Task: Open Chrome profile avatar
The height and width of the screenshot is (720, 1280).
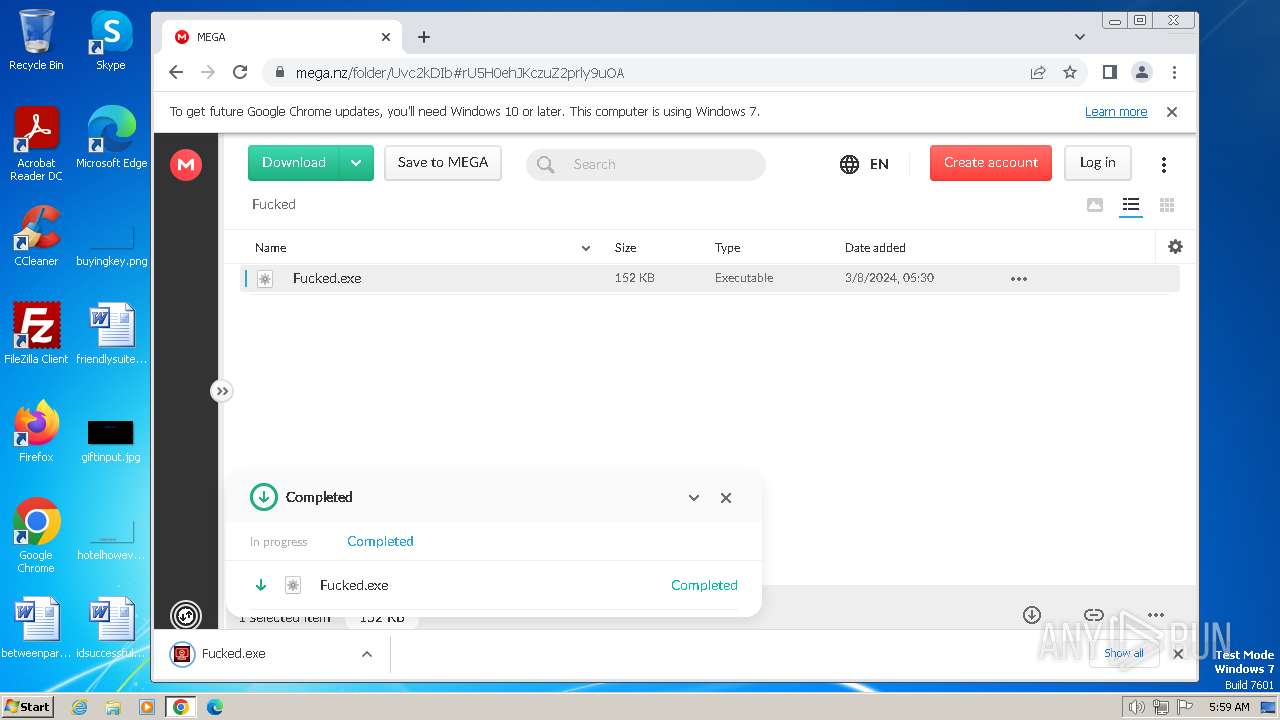Action: pos(1141,72)
